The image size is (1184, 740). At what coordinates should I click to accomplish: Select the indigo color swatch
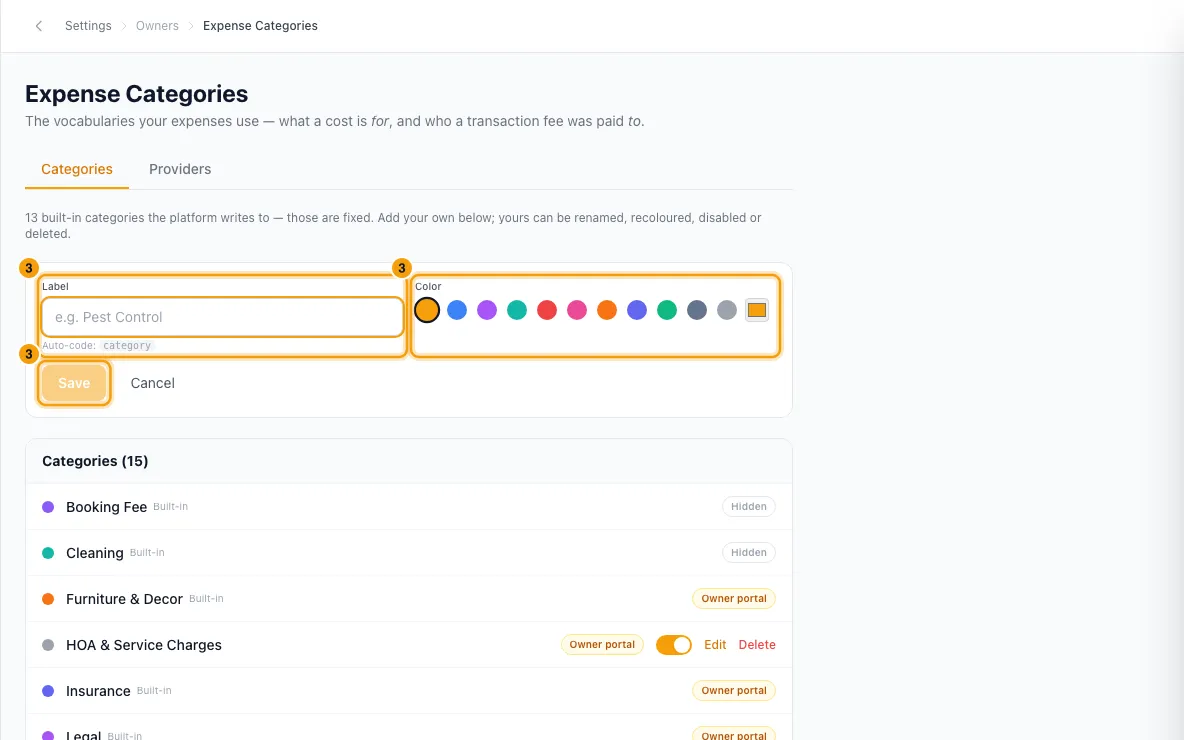(637, 310)
